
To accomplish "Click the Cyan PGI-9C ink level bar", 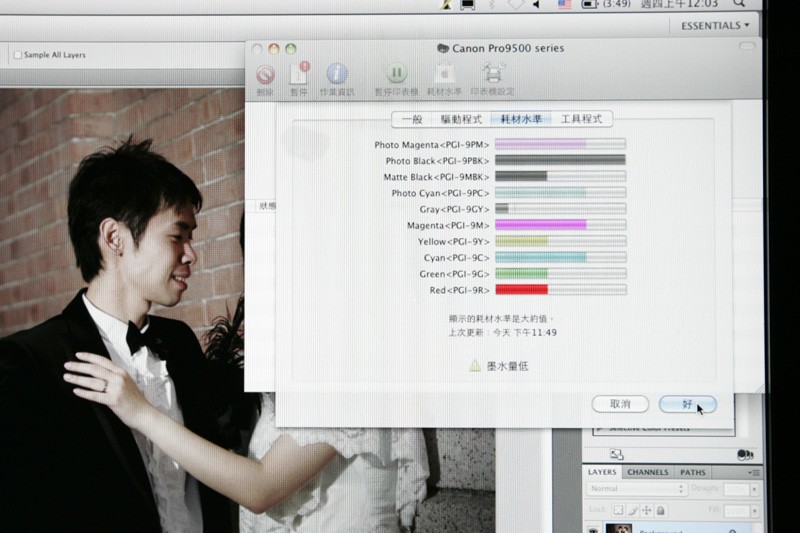I will (560, 258).
